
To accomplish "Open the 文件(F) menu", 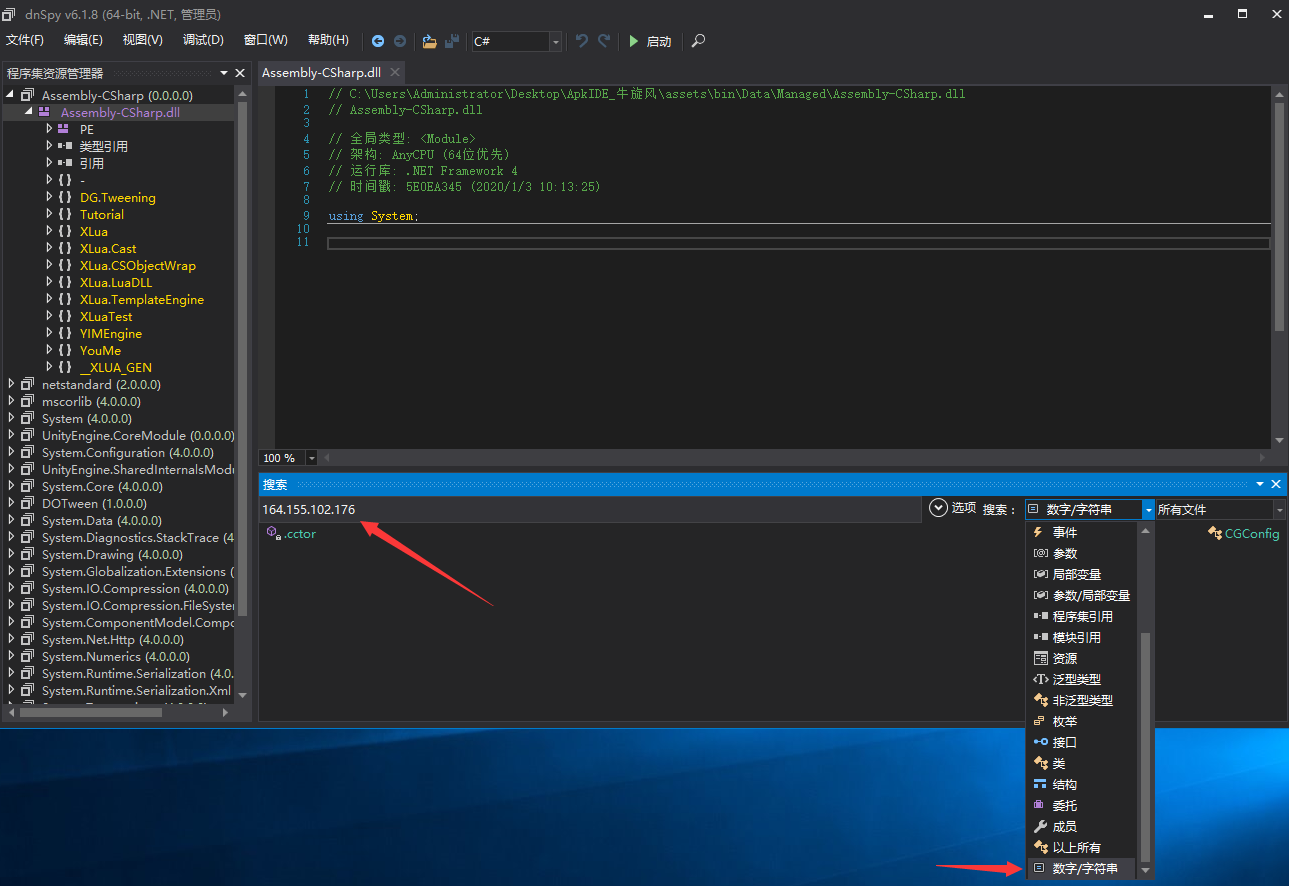I will (25, 40).
